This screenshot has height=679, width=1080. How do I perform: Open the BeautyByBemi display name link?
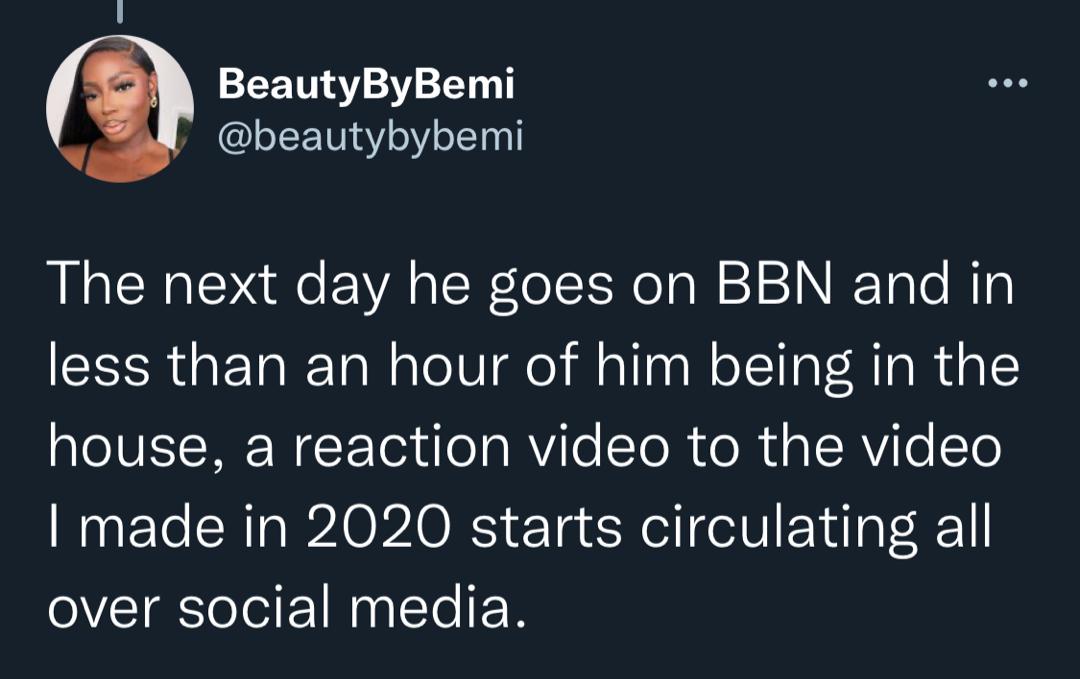point(366,86)
